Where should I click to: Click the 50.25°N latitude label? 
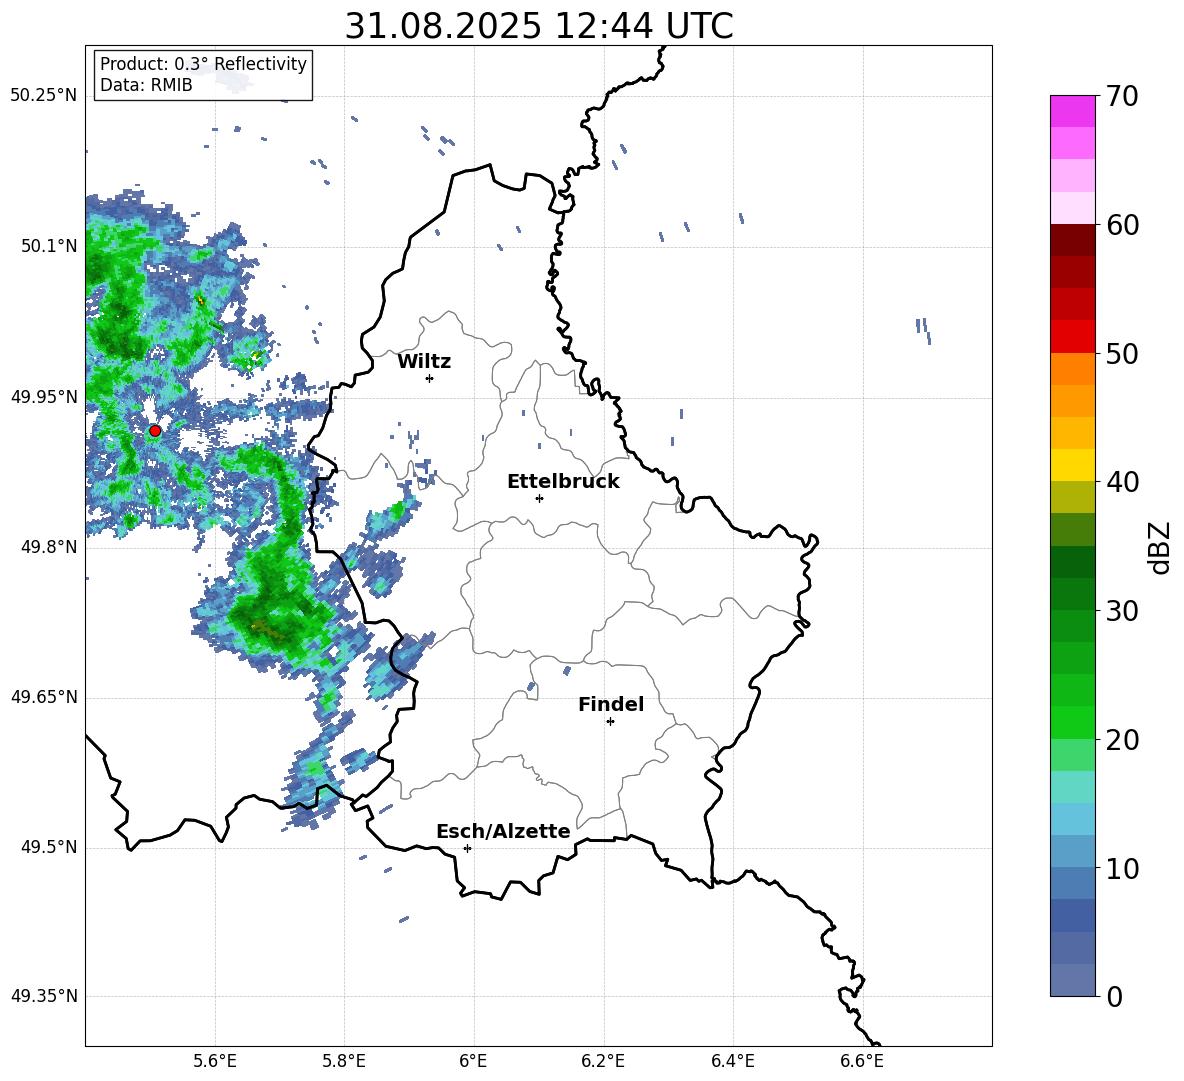pos(44,96)
